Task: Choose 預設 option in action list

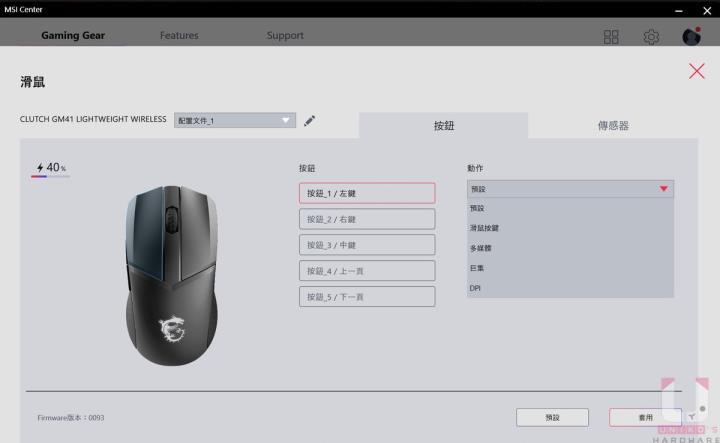Action: tap(570, 208)
